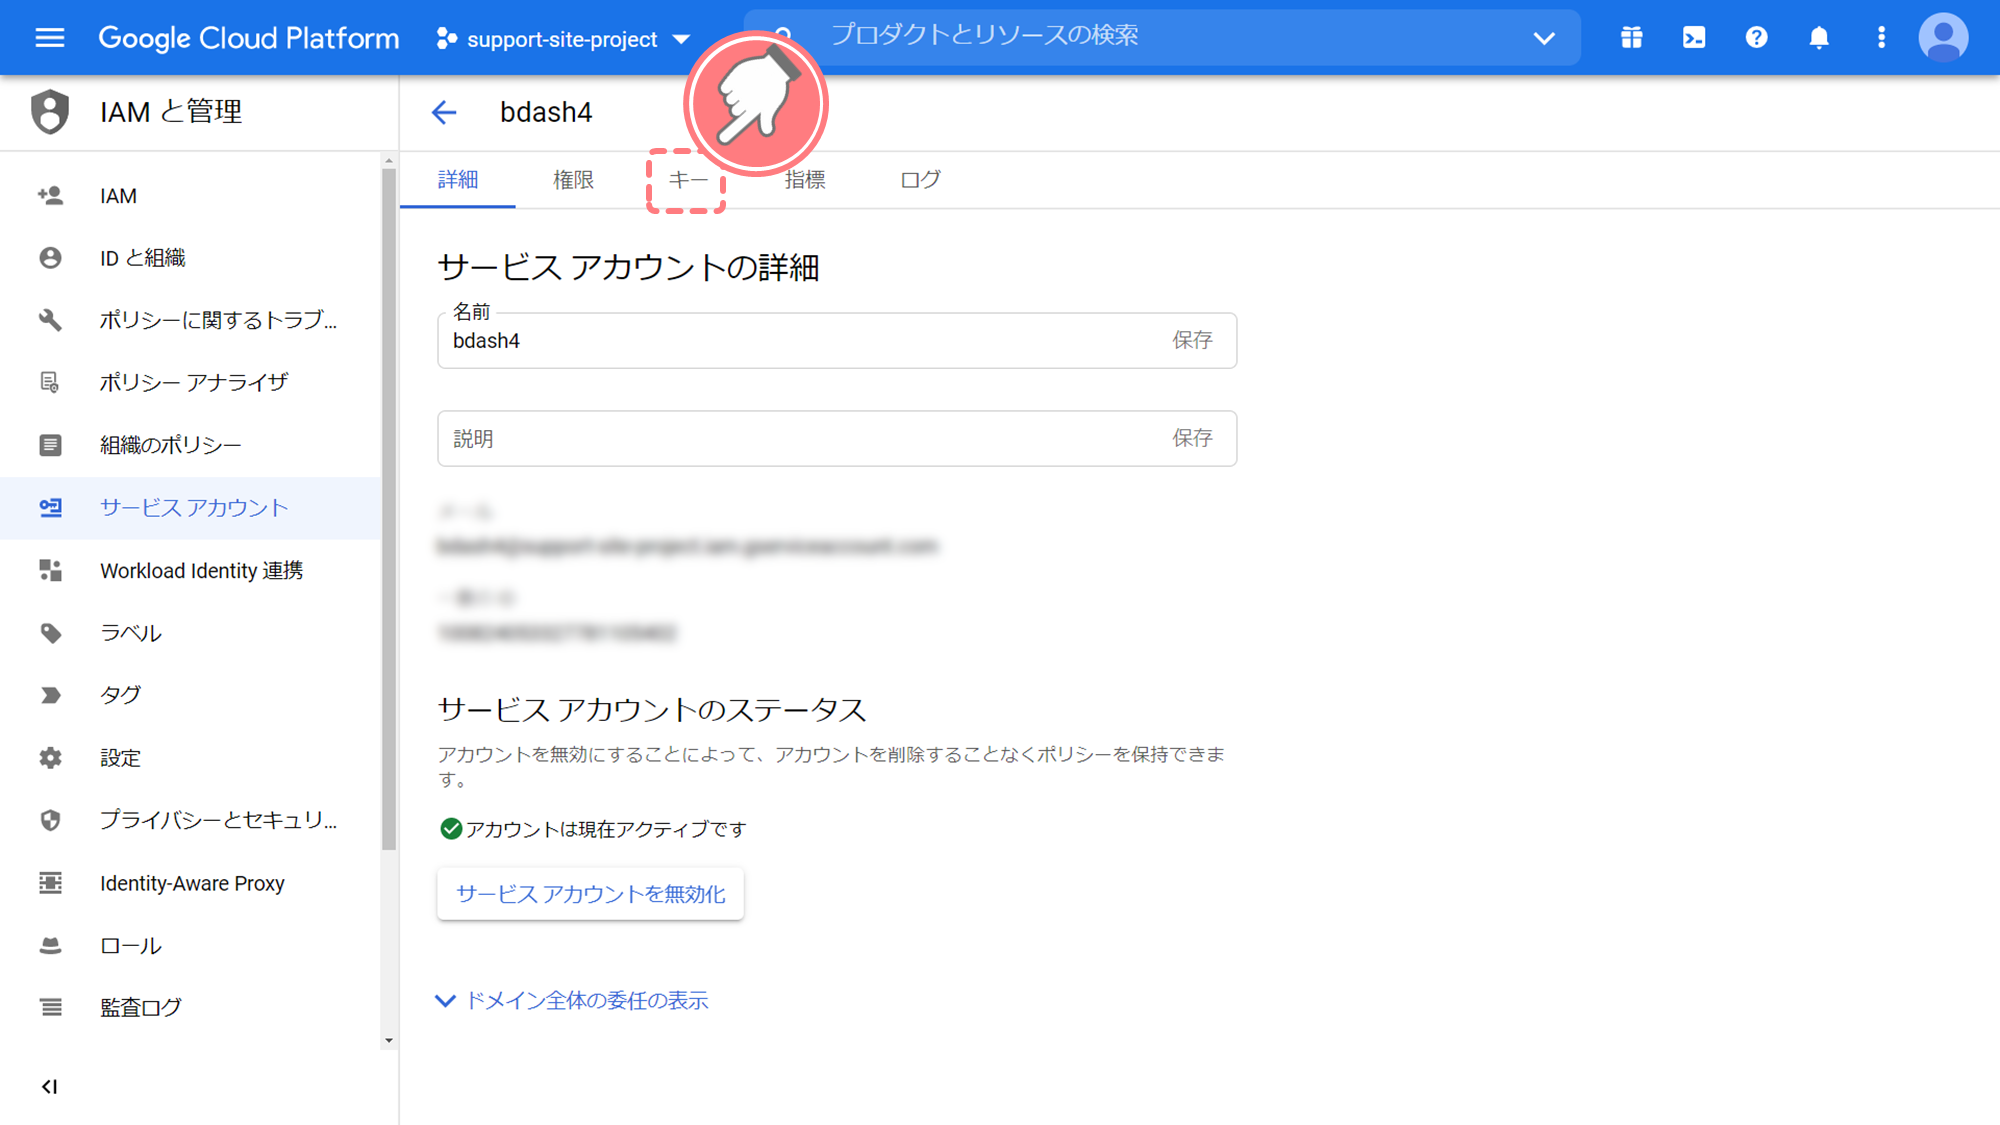Switch to the 指標 tab

[x=805, y=180]
